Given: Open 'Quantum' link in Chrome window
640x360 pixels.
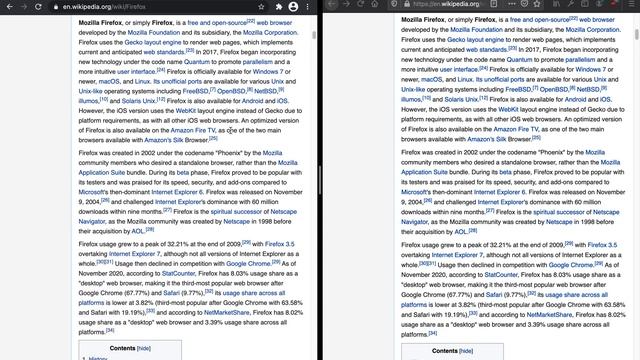Looking at the screenshot, I should click(197, 62).
